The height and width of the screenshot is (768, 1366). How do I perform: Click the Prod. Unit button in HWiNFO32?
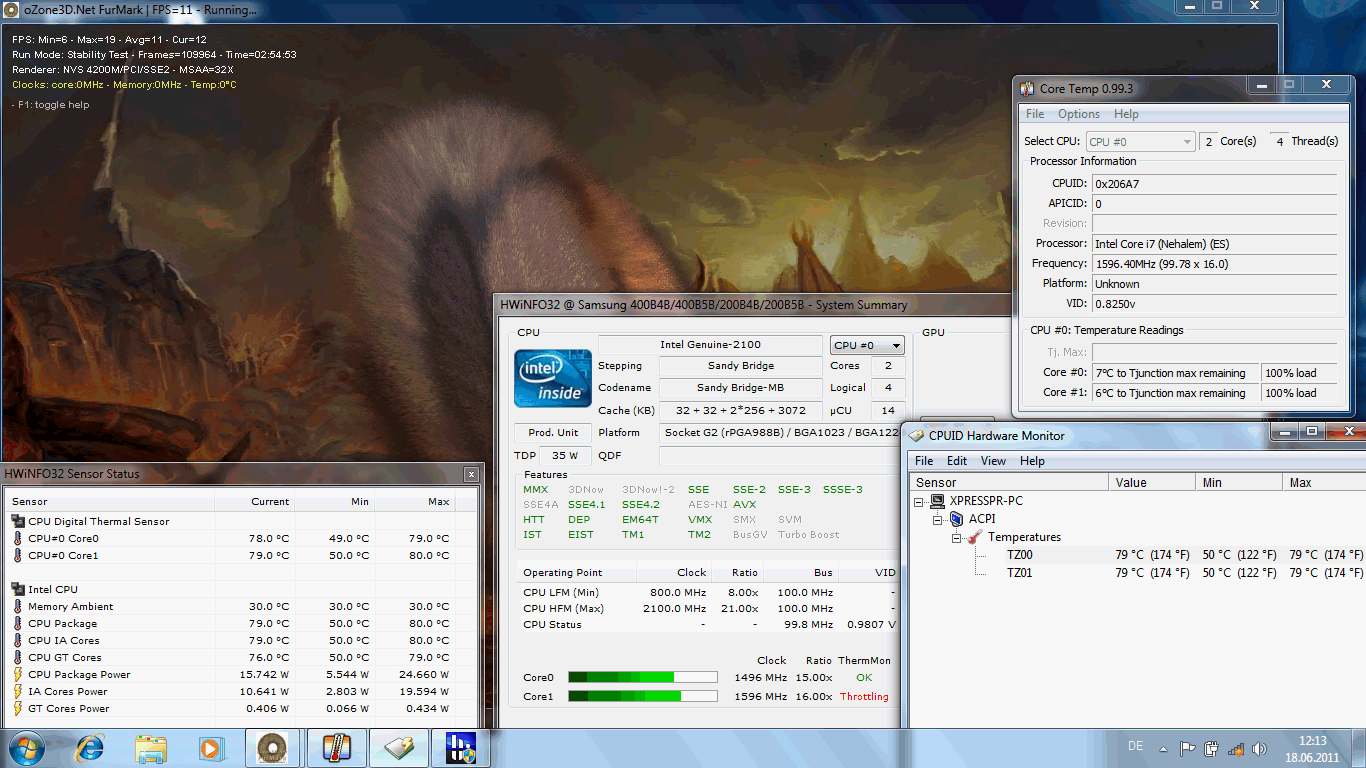pos(553,433)
